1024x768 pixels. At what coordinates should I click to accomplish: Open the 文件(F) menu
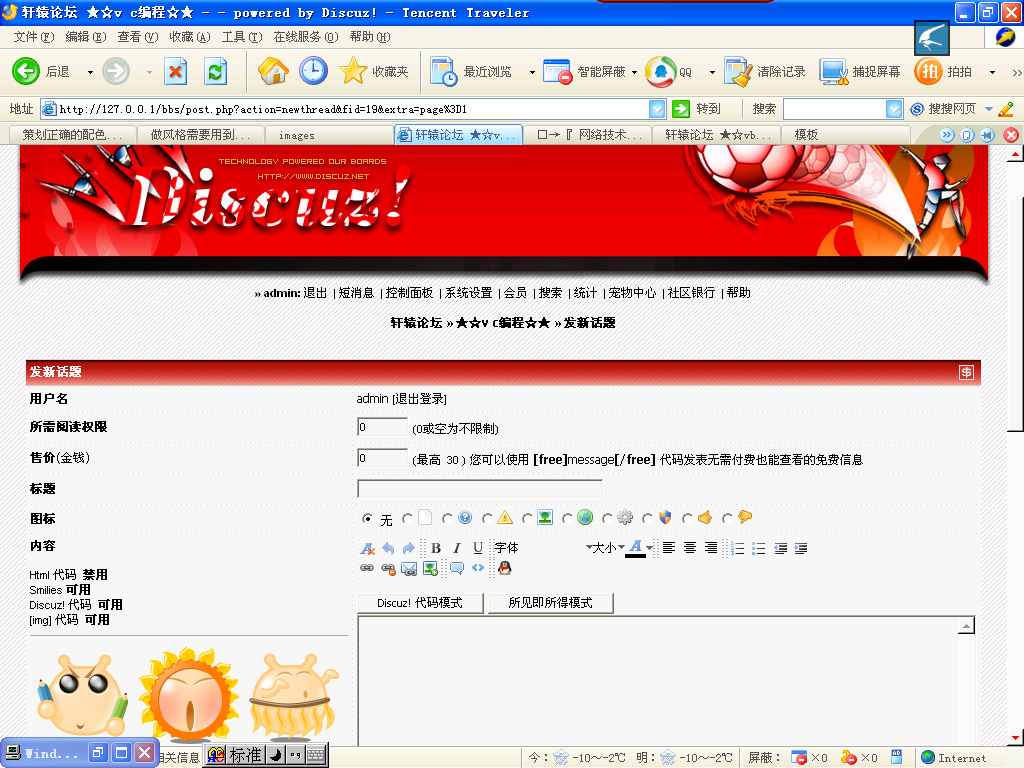pos(34,37)
